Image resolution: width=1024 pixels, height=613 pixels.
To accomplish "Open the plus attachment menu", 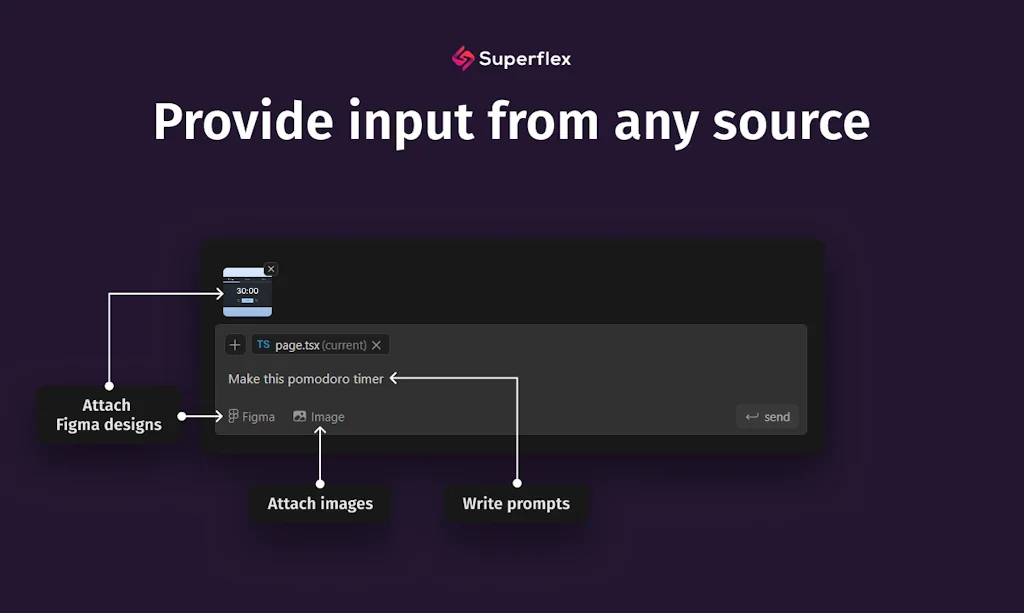I will point(235,344).
